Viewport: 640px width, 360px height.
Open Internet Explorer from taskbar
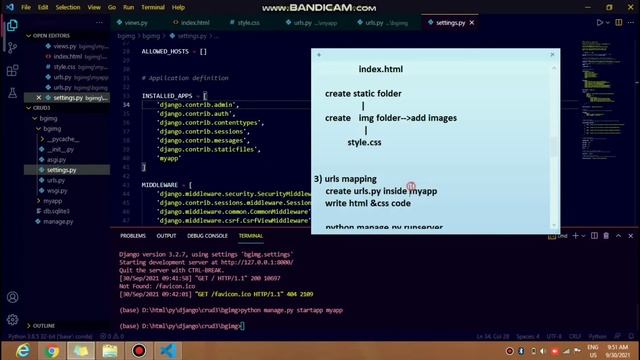click(x=23, y=351)
